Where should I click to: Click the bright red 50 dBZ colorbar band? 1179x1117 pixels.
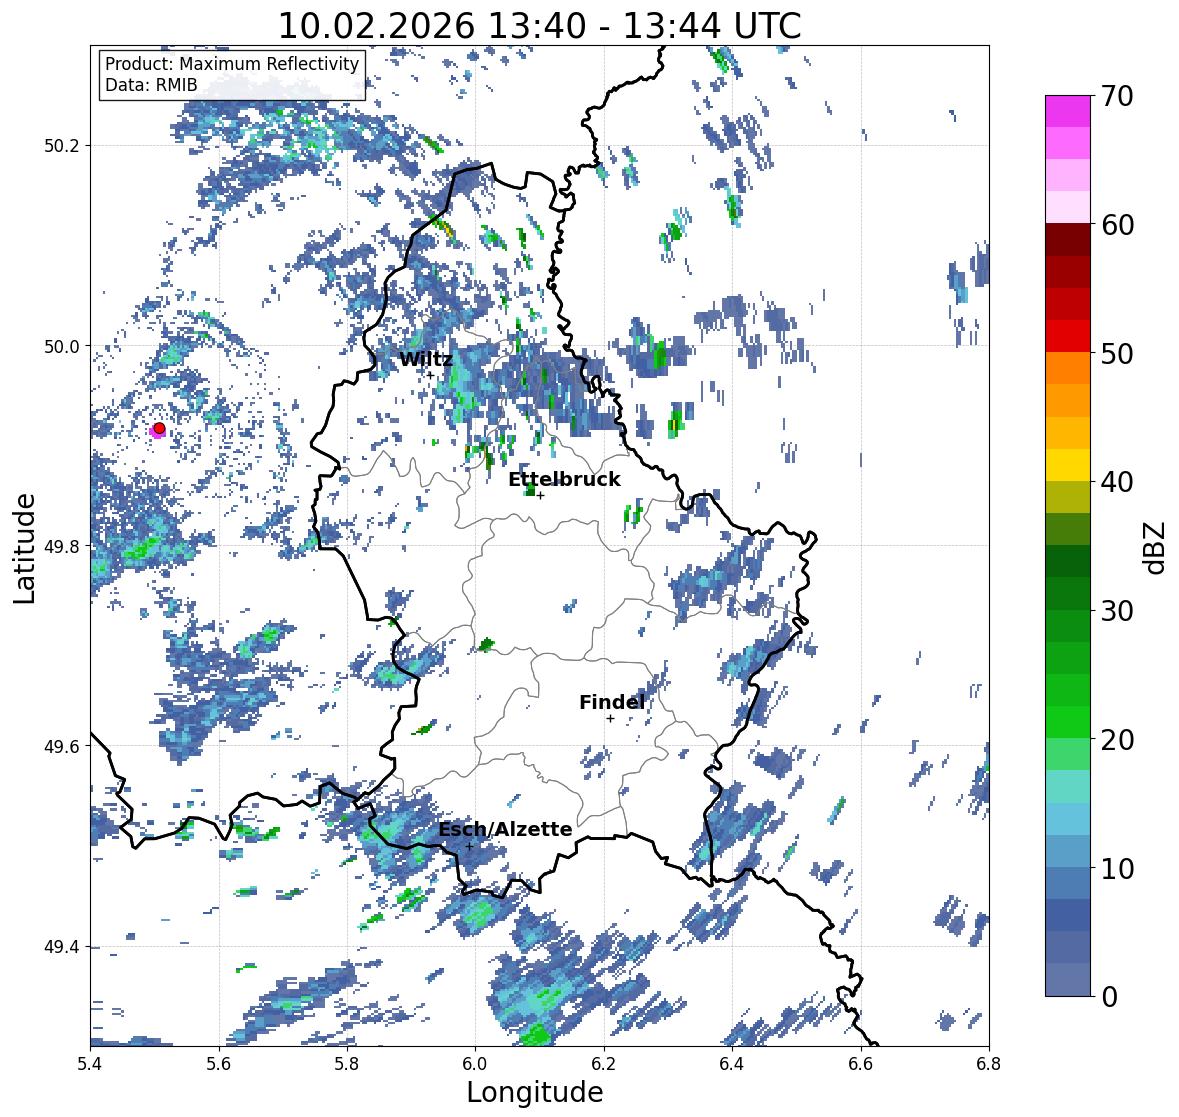tap(1067, 336)
